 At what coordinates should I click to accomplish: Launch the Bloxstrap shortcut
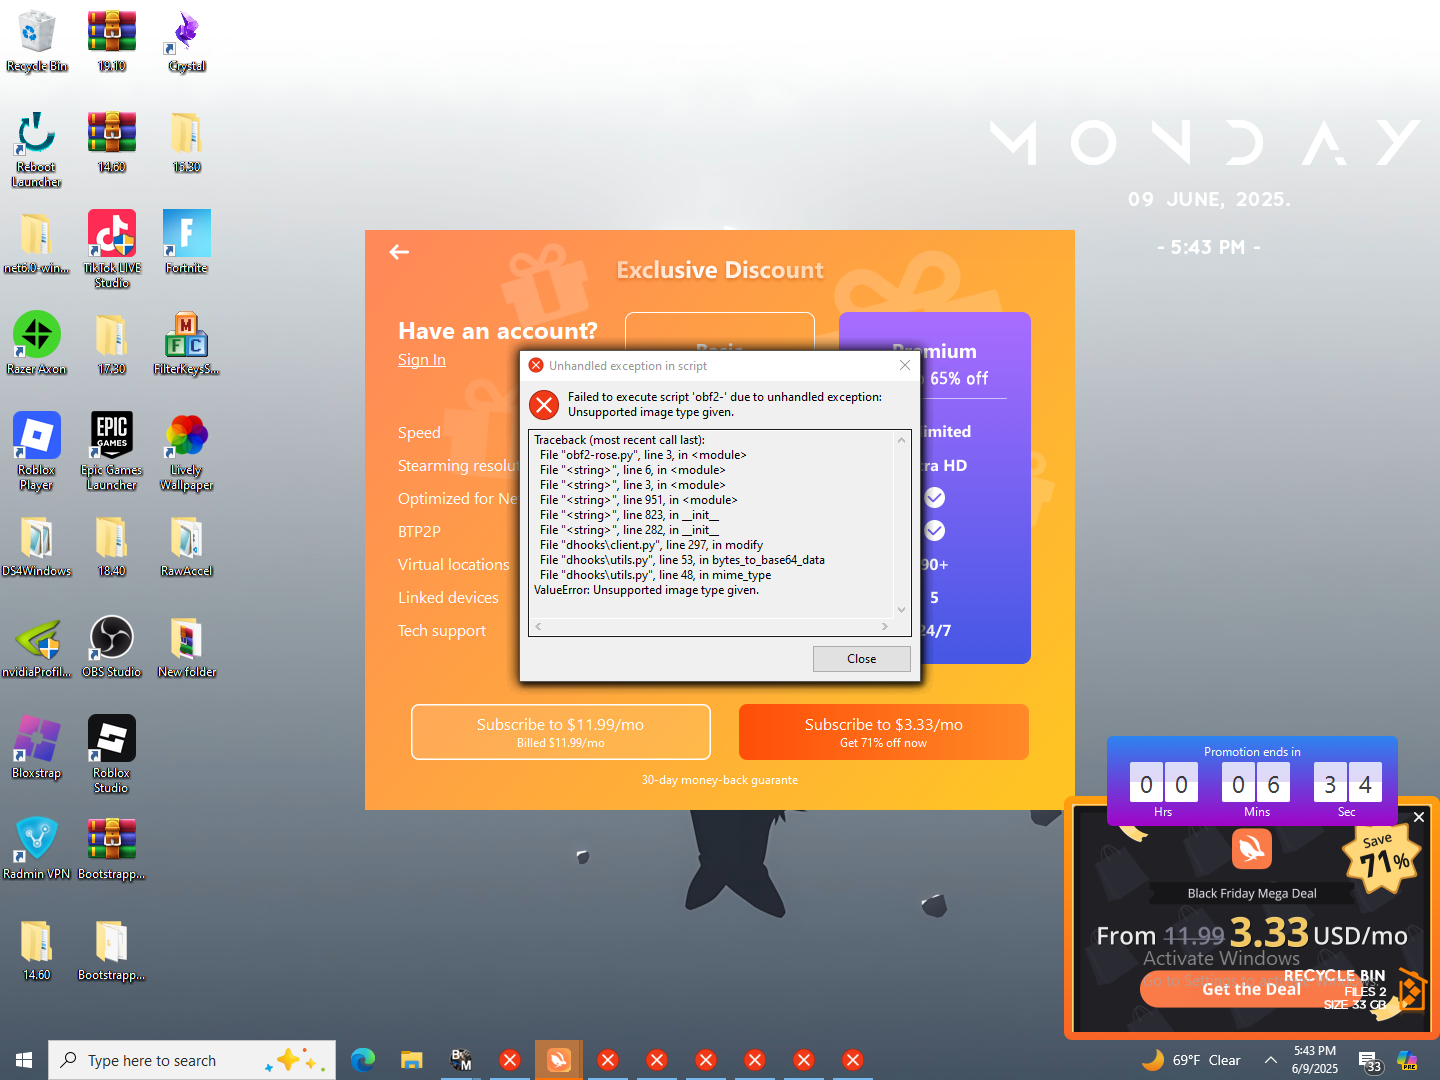(37, 749)
